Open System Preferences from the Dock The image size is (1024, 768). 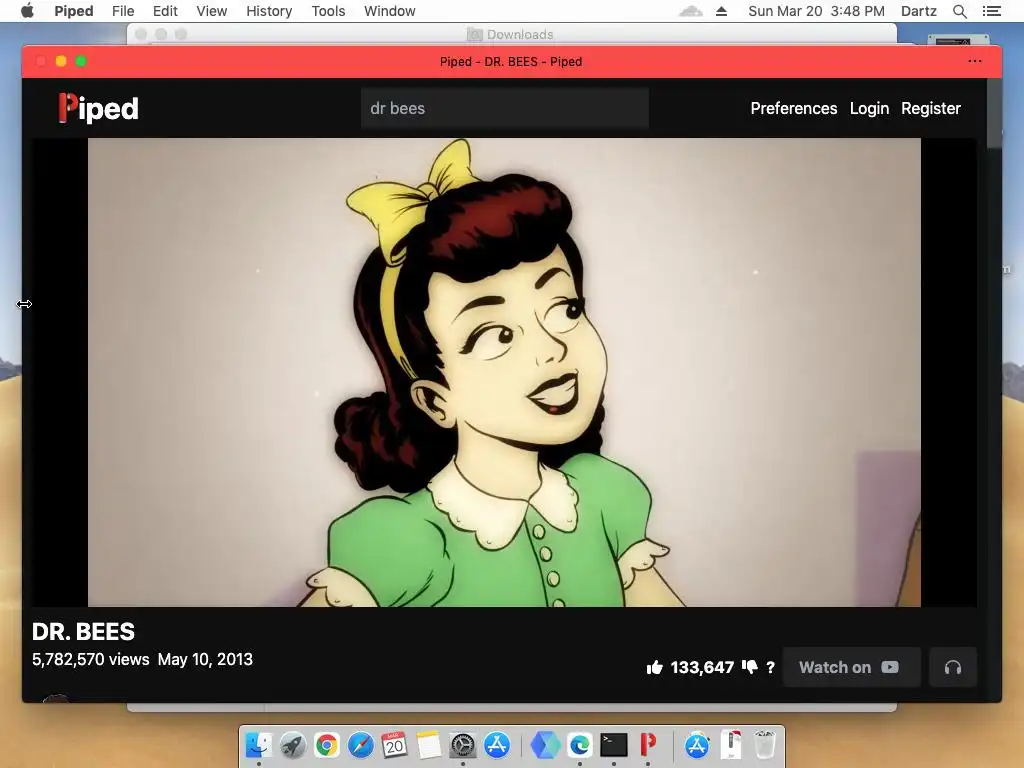(x=463, y=744)
